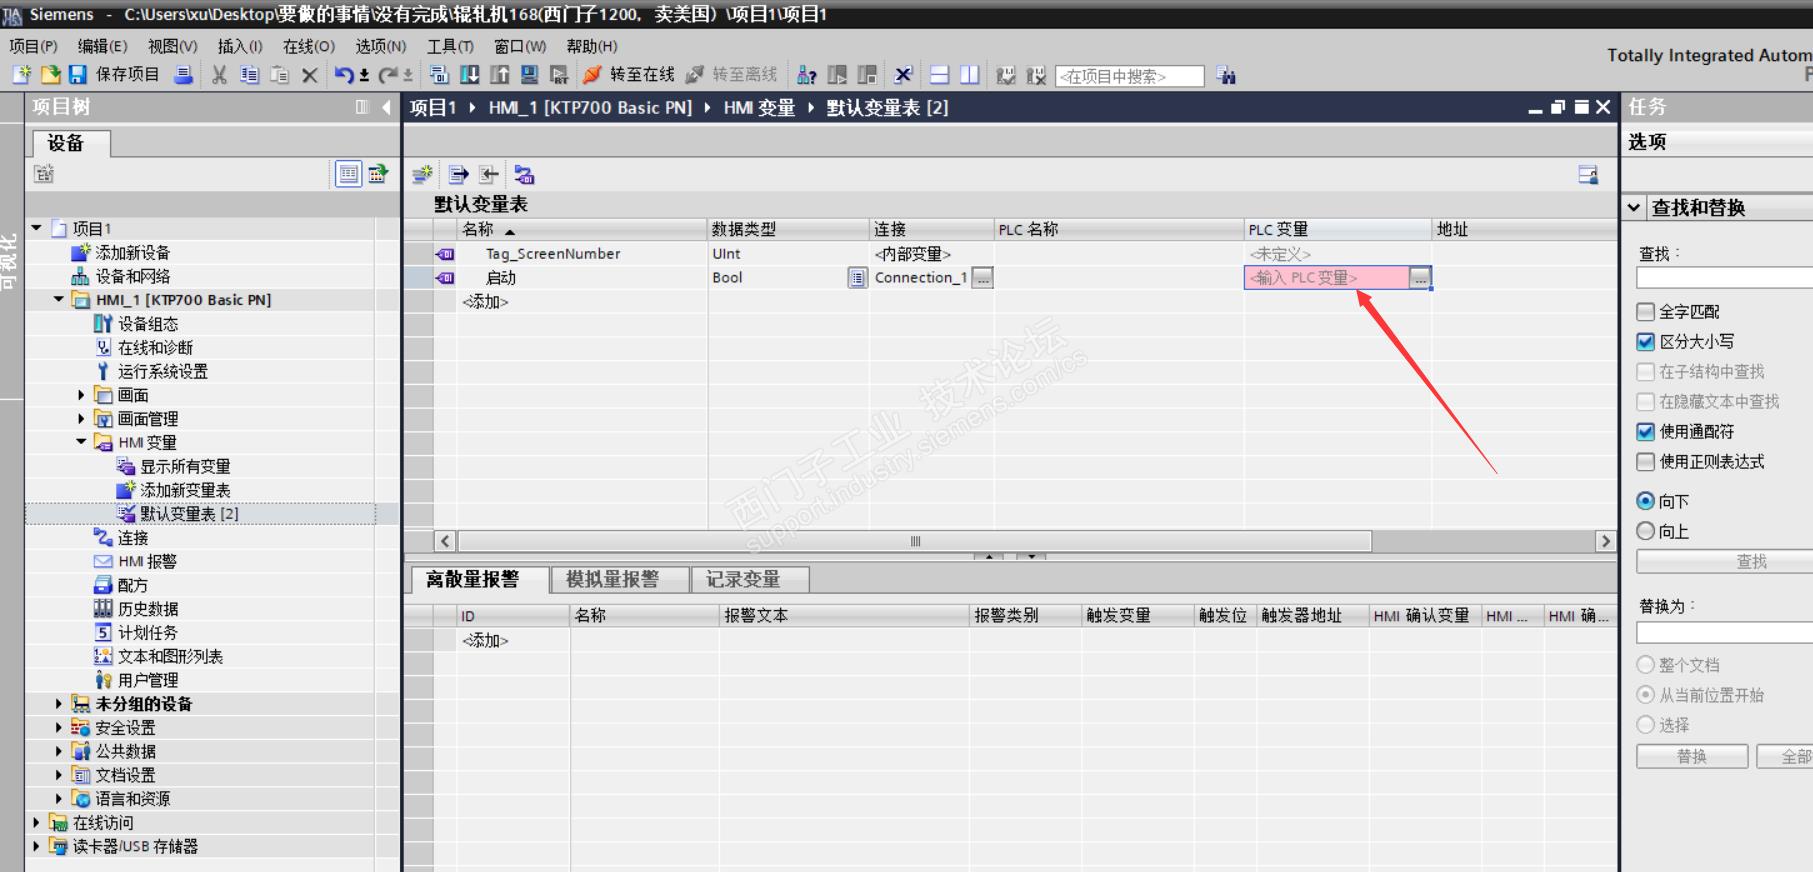Click the 输入 PLC 变量 input cell
Screen dimensions: 1813x872
pos(1327,278)
